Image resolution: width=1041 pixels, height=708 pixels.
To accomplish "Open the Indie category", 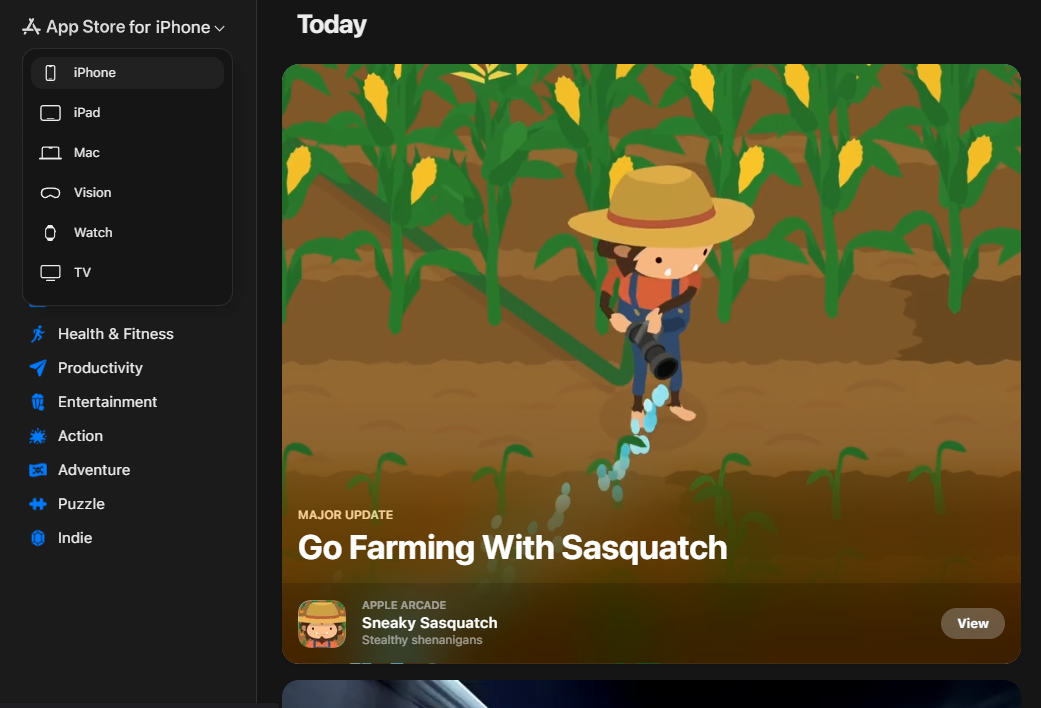I will (75, 538).
